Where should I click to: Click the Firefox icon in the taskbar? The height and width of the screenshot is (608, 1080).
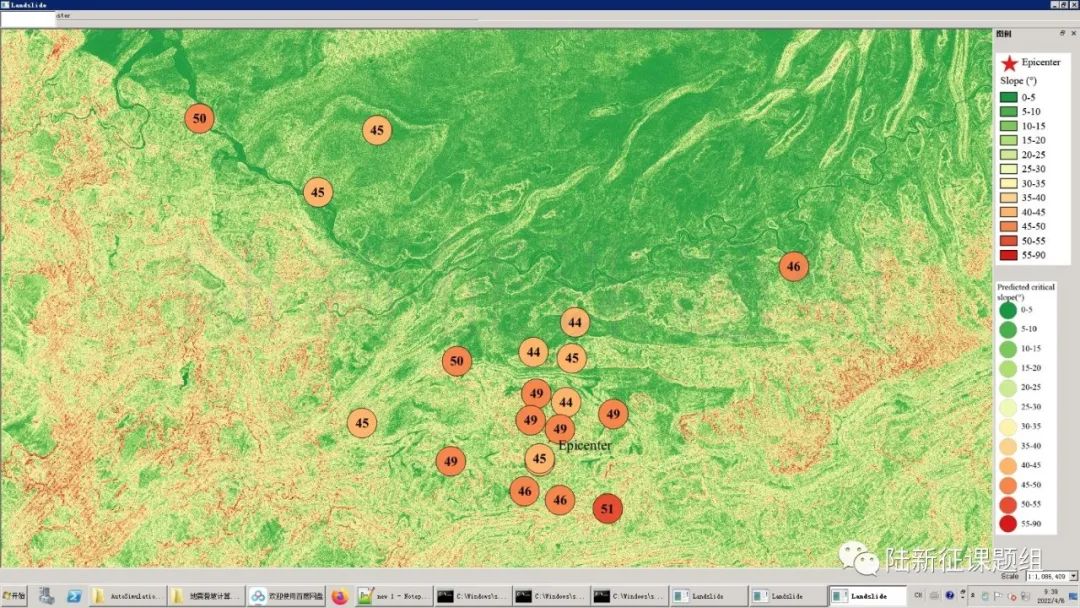tap(339, 596)
